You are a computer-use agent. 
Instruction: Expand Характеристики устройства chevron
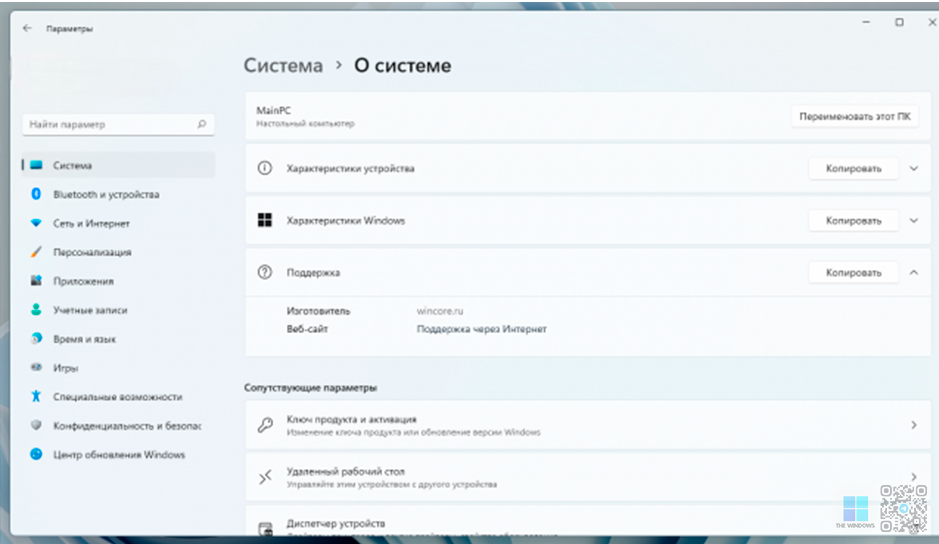point(914,168)
